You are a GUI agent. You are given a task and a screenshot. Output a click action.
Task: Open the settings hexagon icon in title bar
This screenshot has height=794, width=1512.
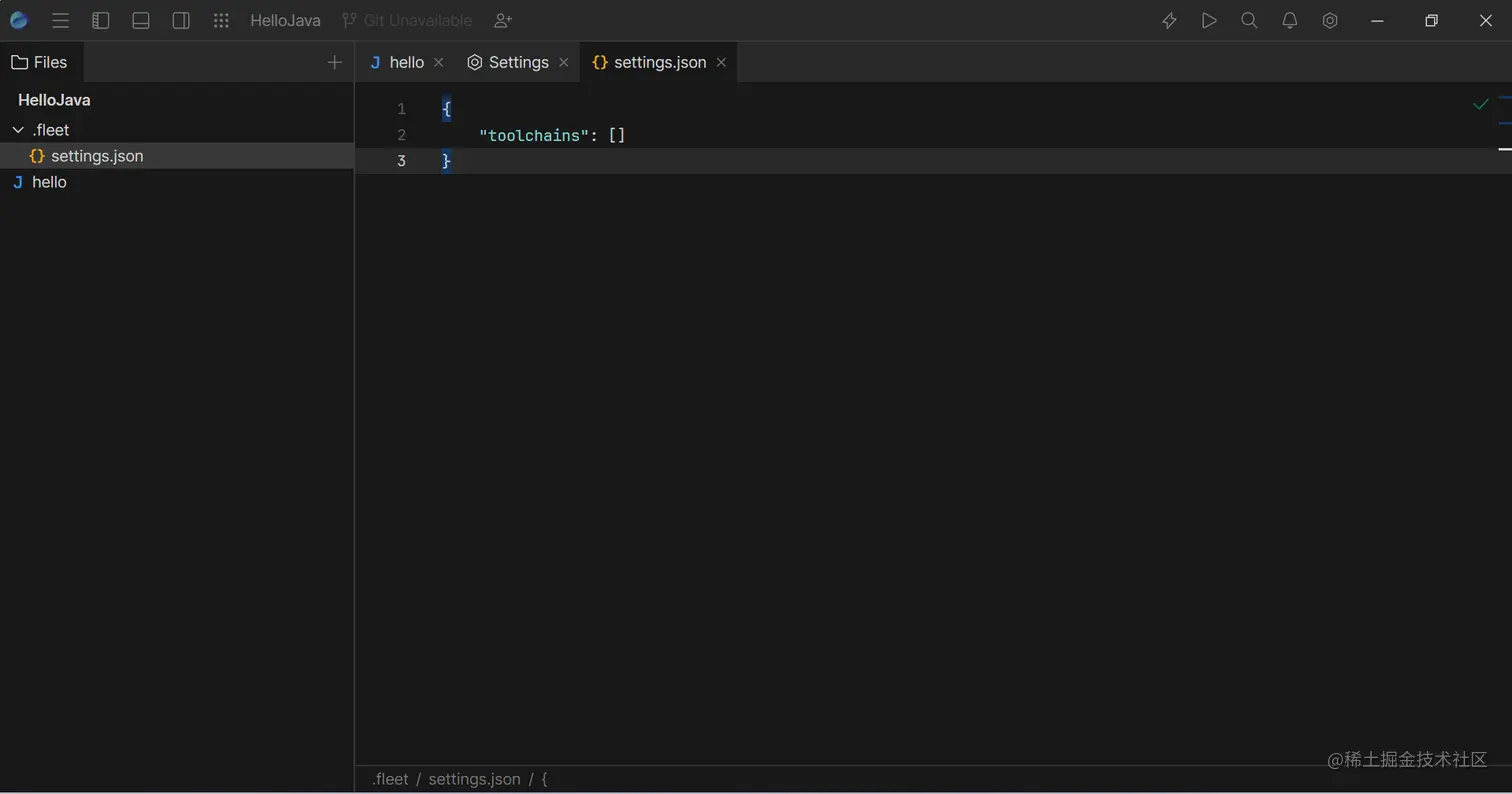pos(1330,20)
